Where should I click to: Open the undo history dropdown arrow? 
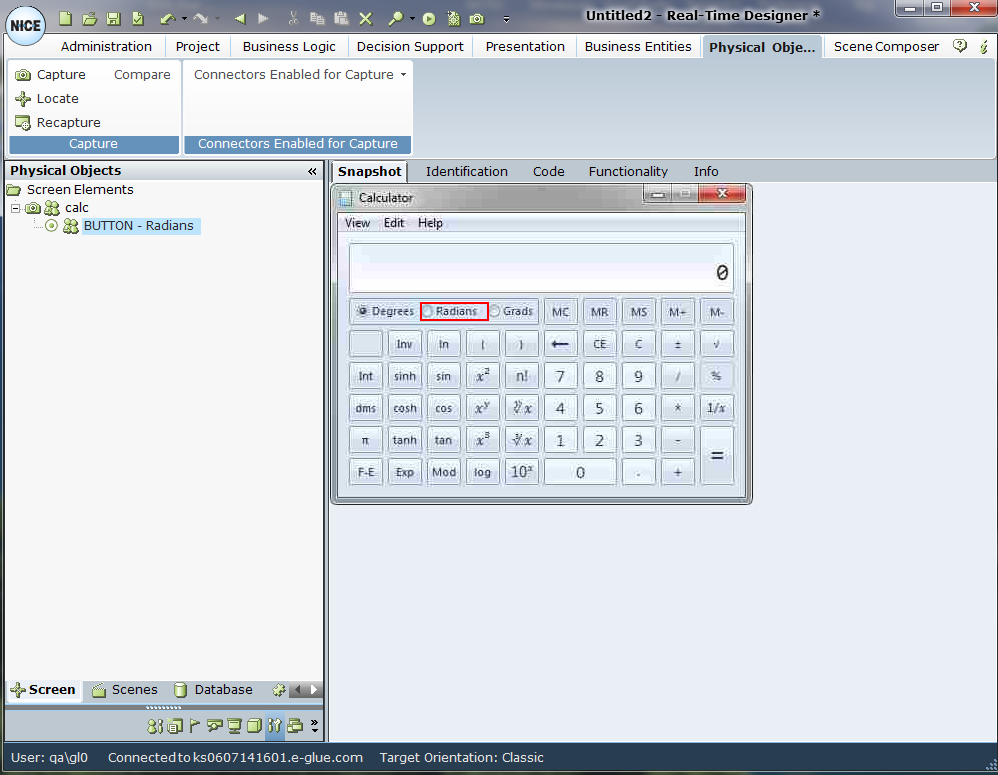pyautogui.click(x=184, y=18)
